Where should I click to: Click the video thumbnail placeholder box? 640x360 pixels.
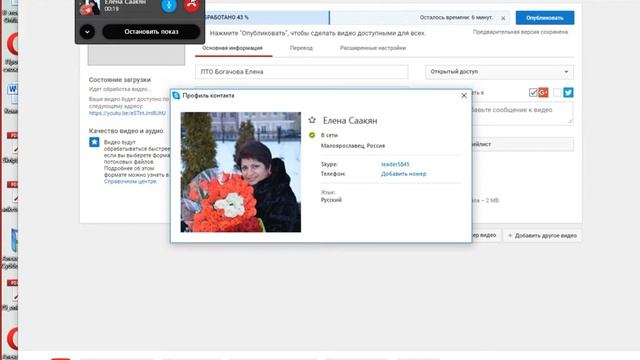136,55
